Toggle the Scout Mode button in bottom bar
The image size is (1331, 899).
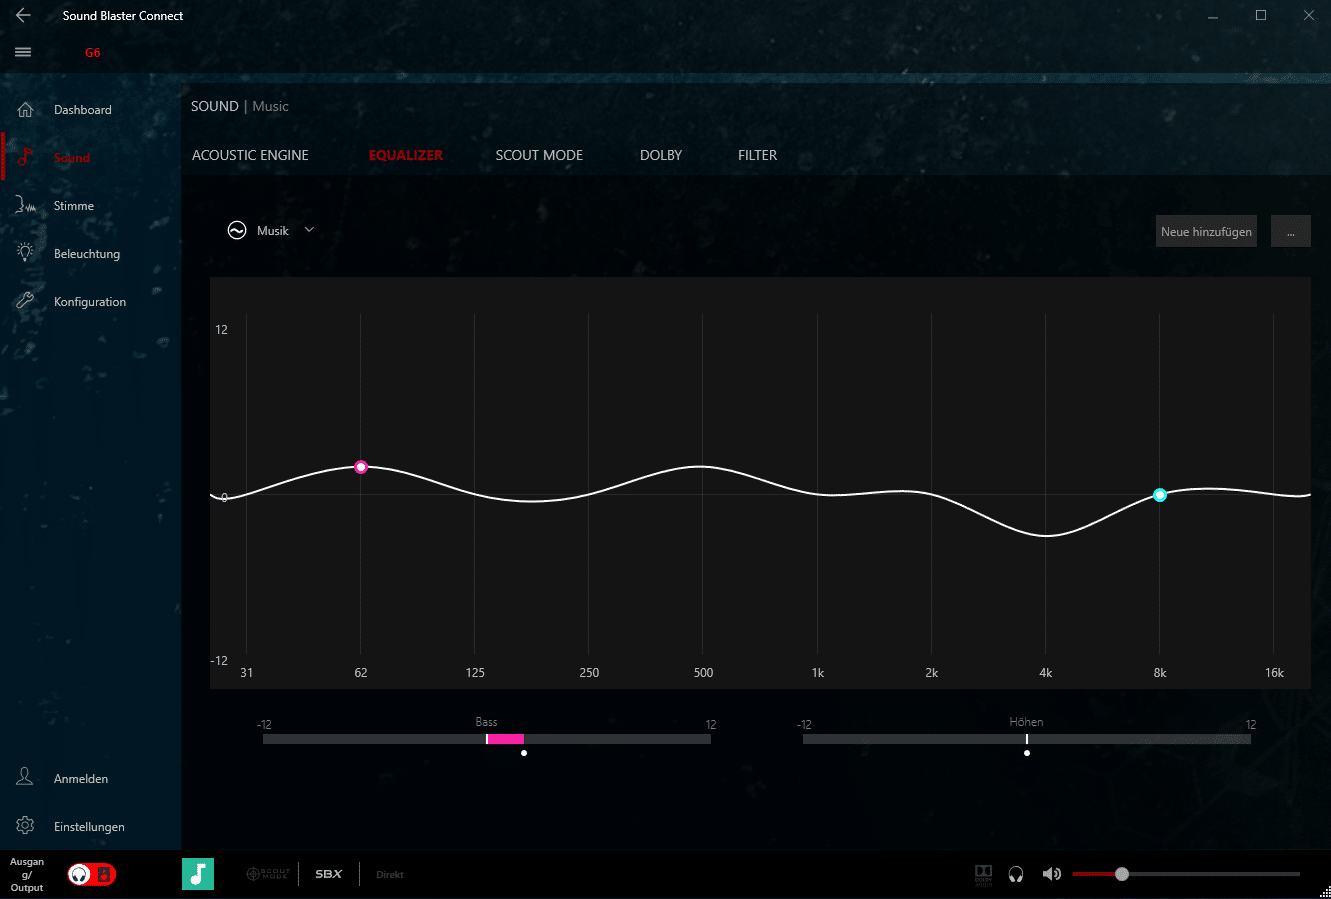[268, 874]
